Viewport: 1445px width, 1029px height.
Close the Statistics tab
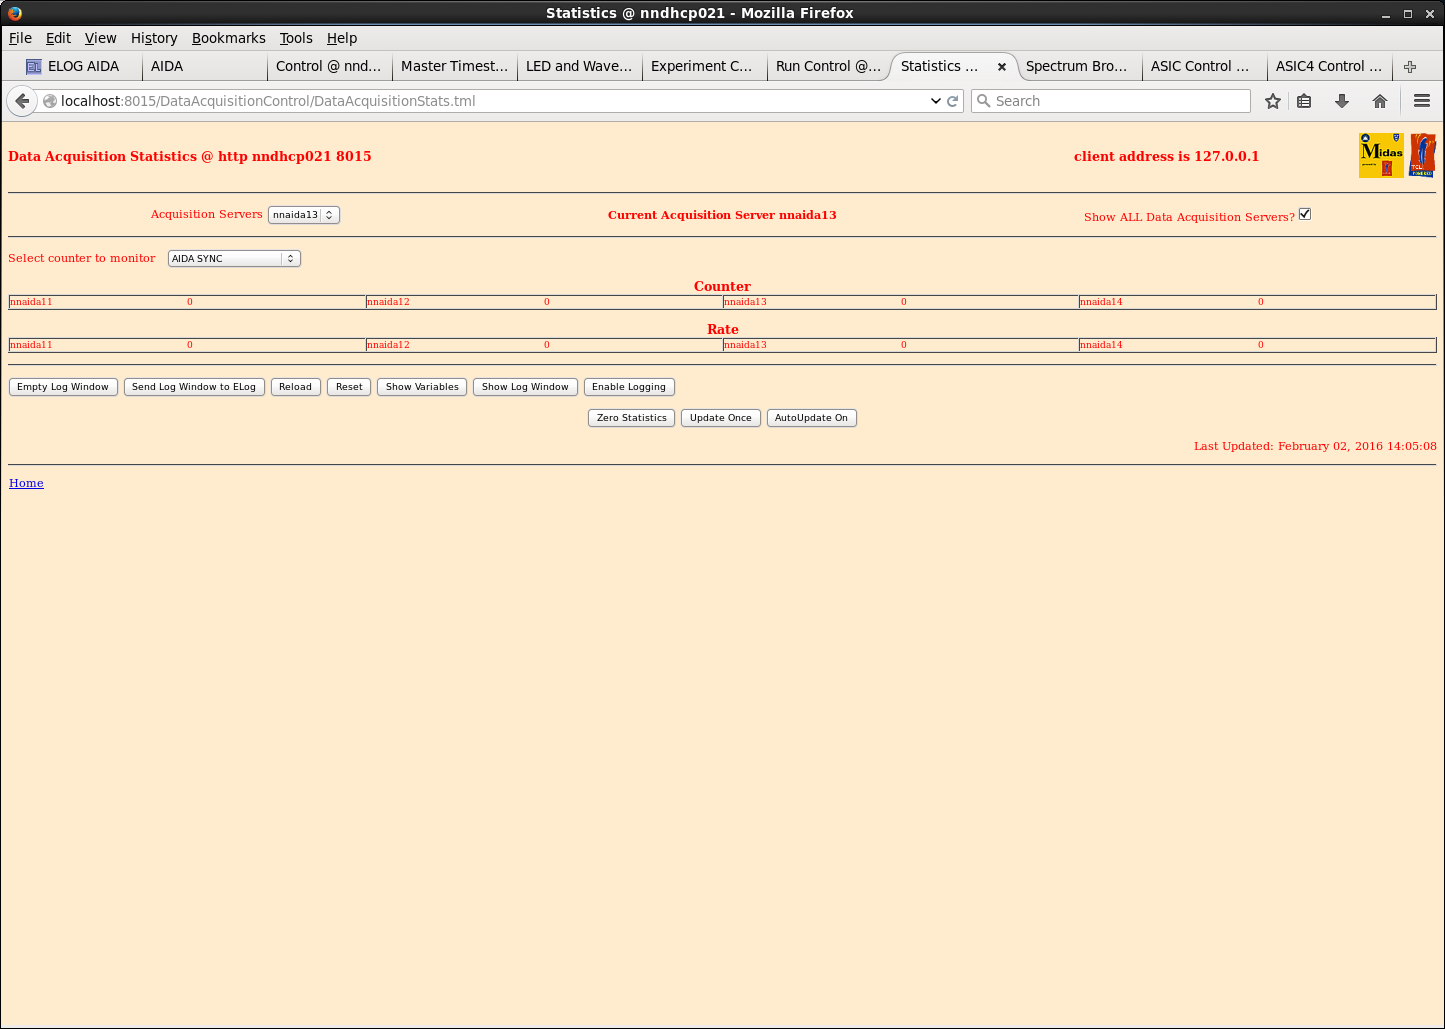coord(1001,67)
